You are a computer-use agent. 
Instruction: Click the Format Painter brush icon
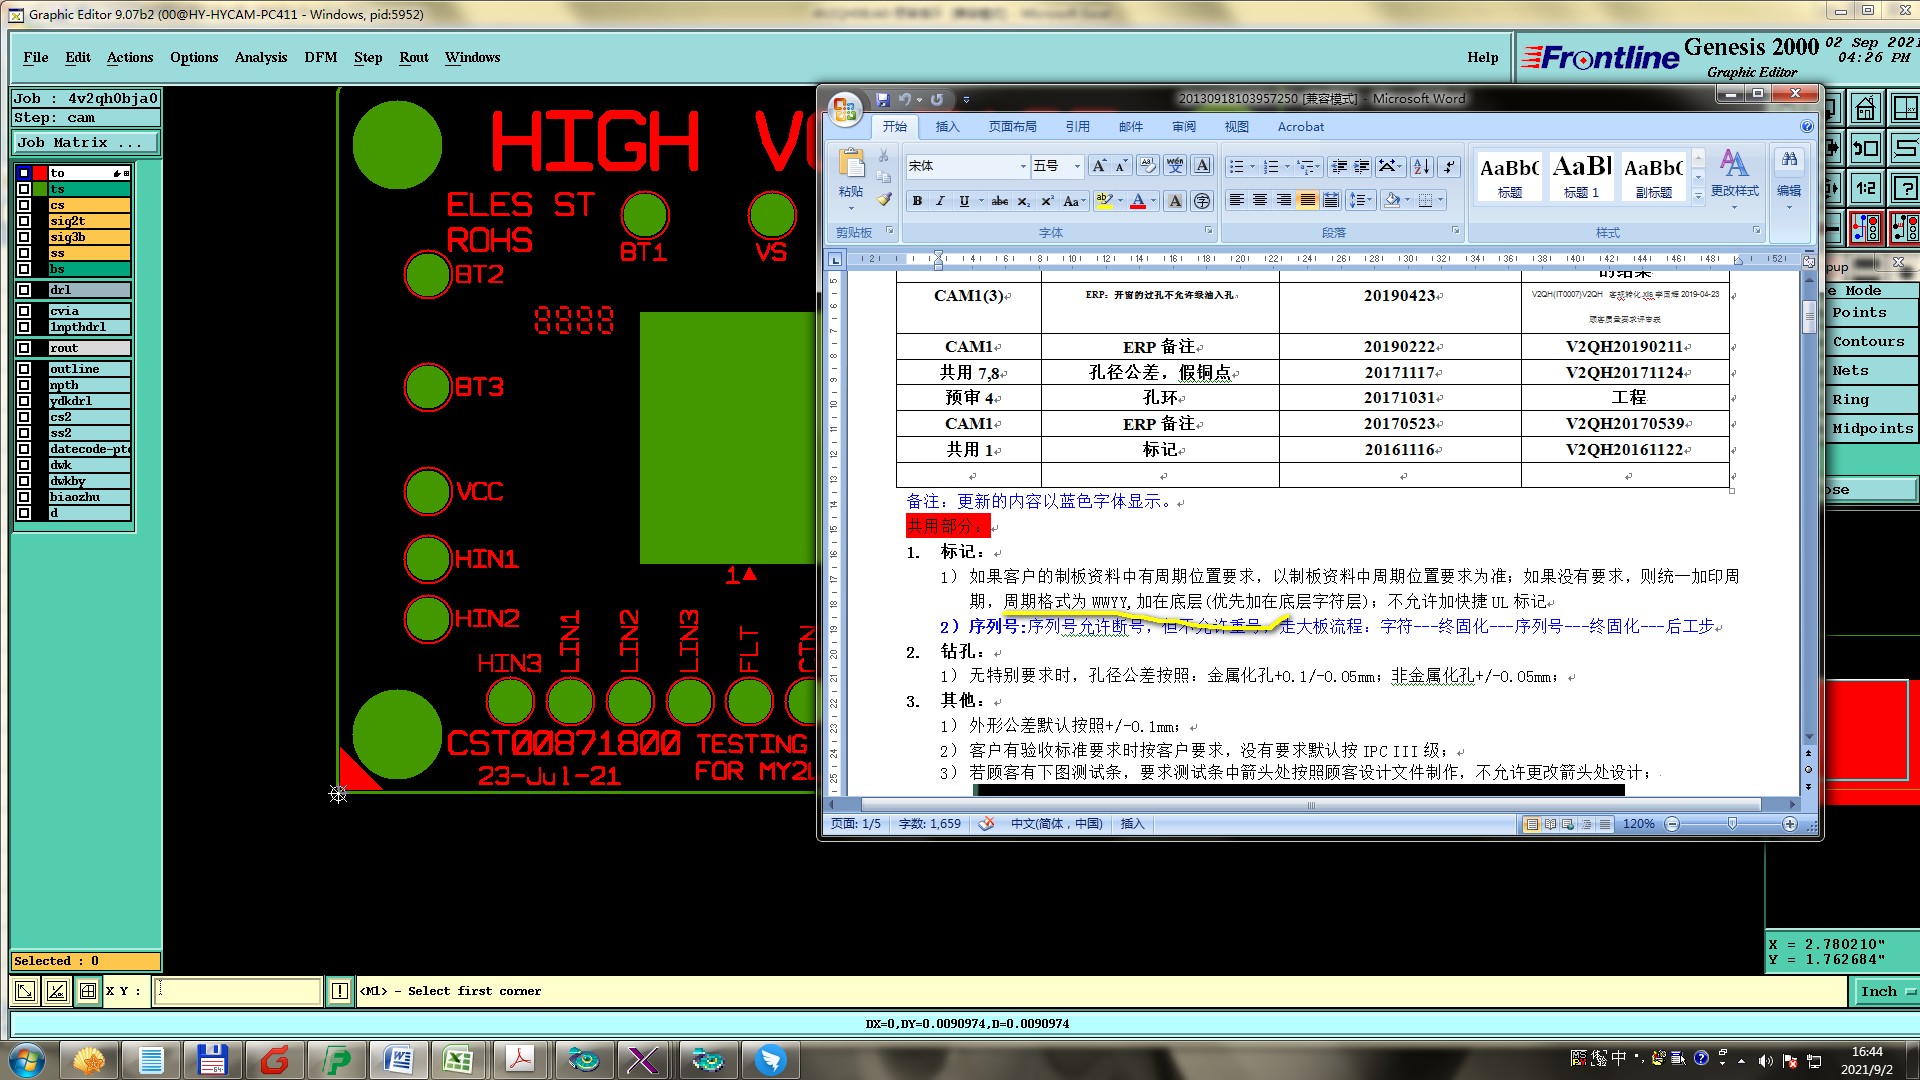884,200
